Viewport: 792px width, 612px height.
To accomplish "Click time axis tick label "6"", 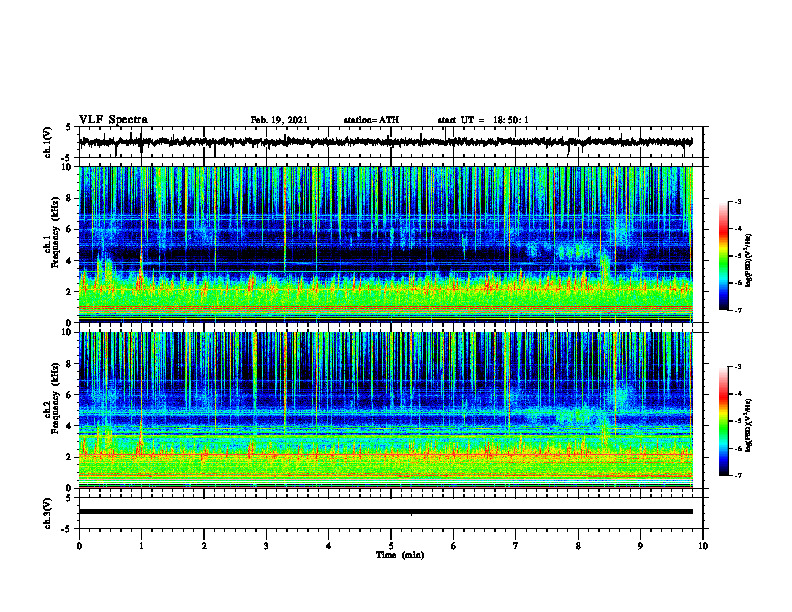I will (454, 546).
